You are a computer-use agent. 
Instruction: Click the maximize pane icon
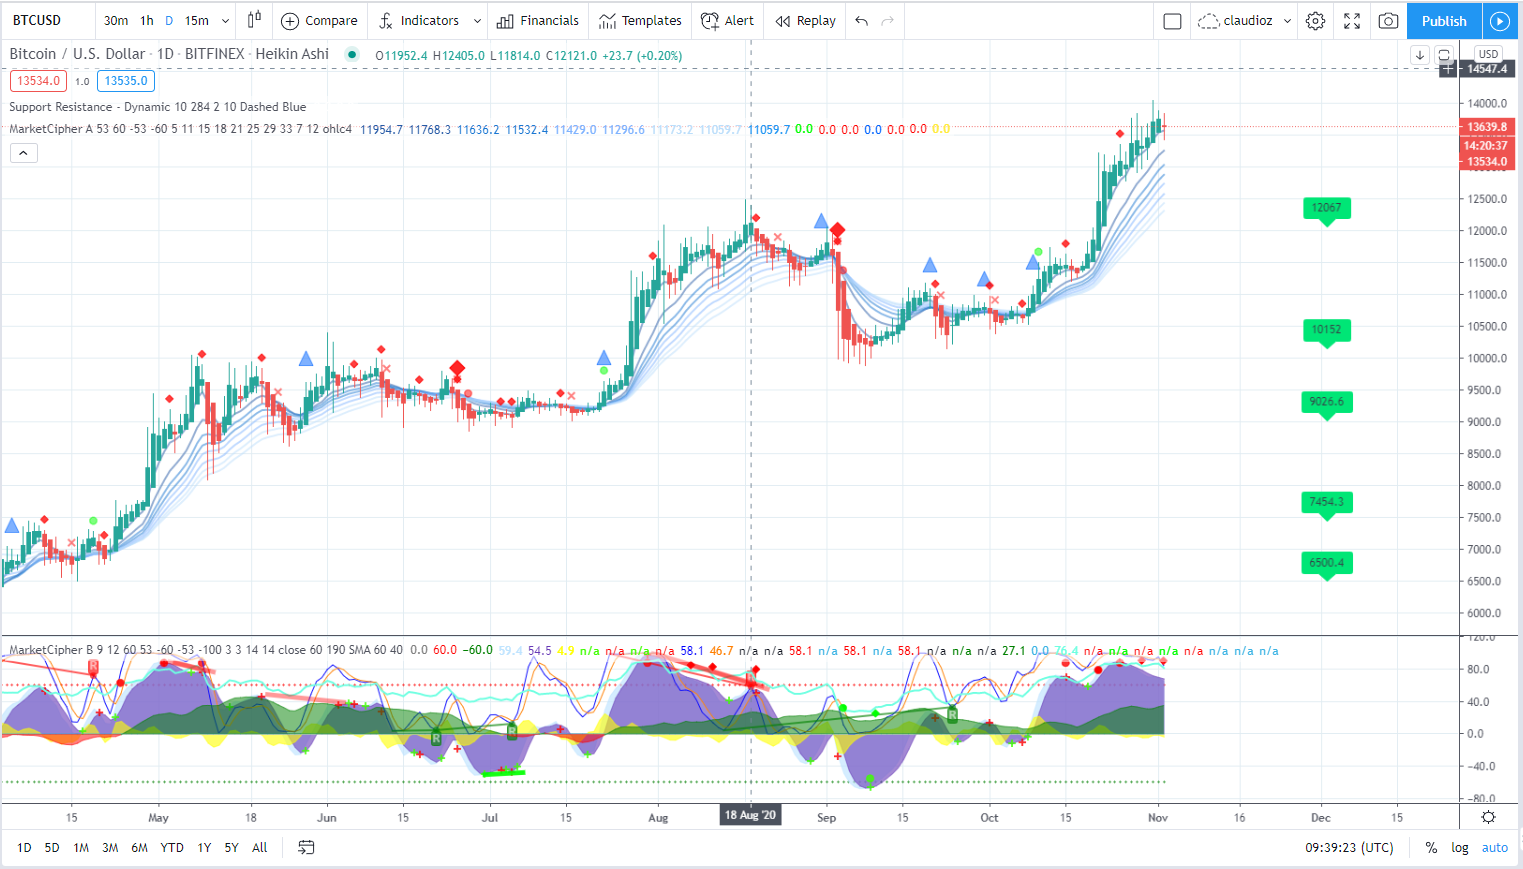[x=1444, y=55]
